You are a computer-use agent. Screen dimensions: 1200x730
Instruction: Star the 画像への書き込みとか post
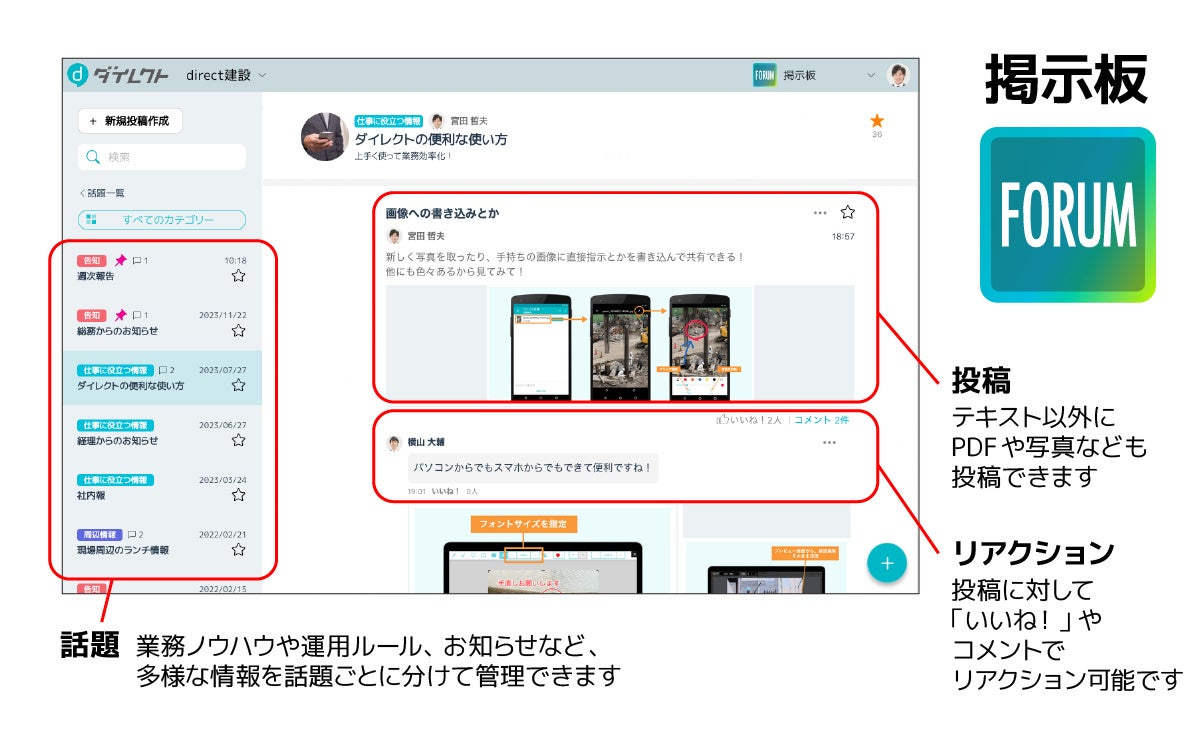coord(848,212)
